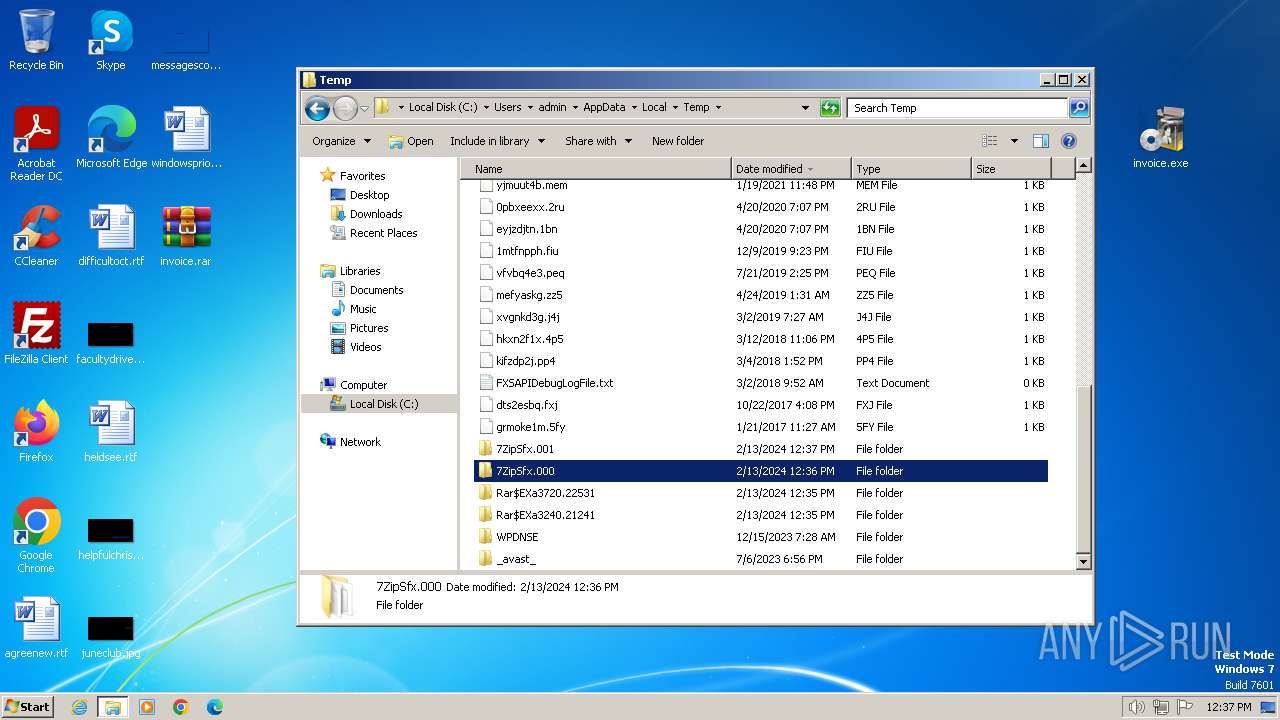Open the Start menu
Image resolution: width=1280 pixels, height=720 pixels.
click(x=28, y=707)
